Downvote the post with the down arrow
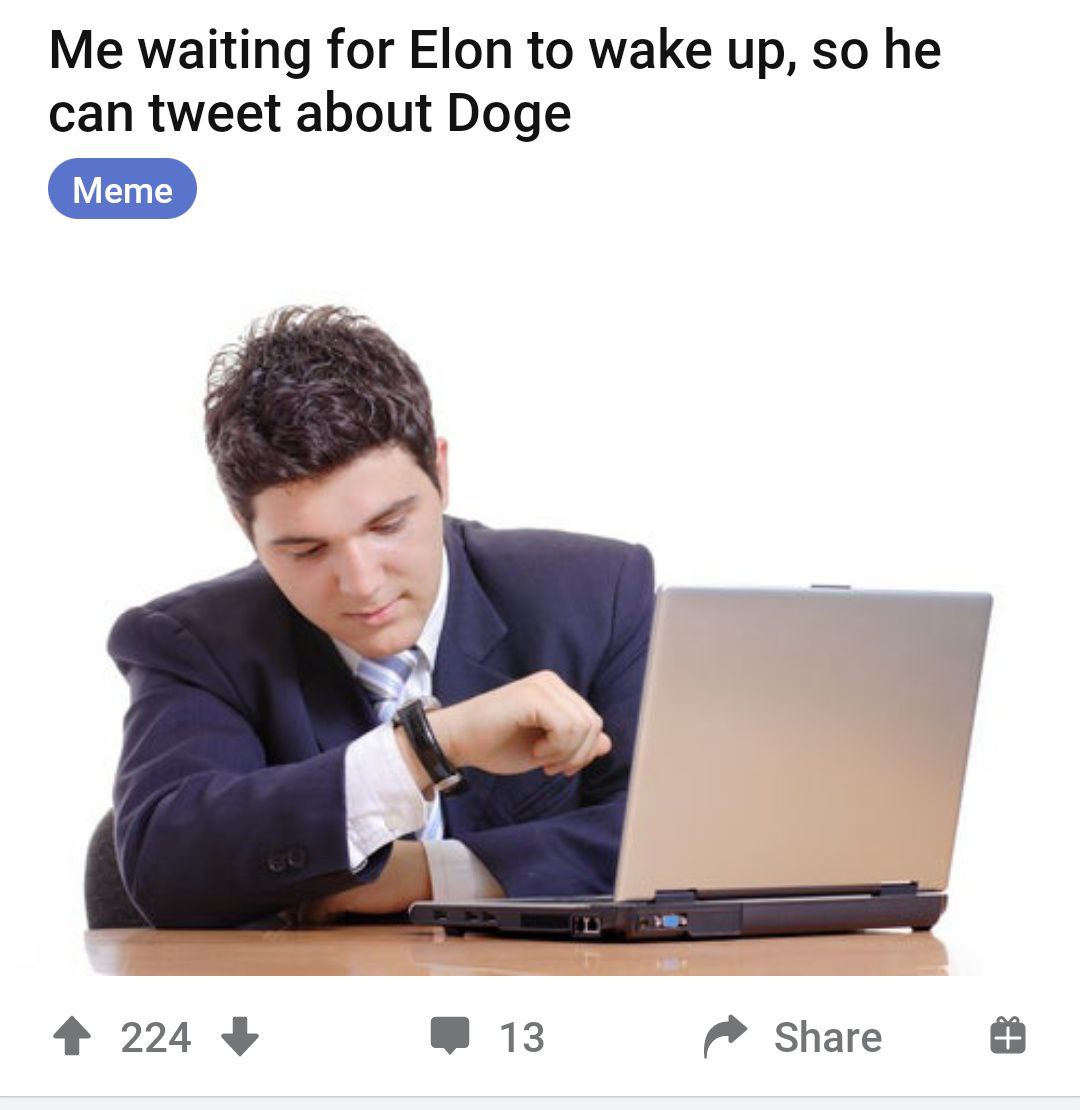 [x=240, y=1036]
